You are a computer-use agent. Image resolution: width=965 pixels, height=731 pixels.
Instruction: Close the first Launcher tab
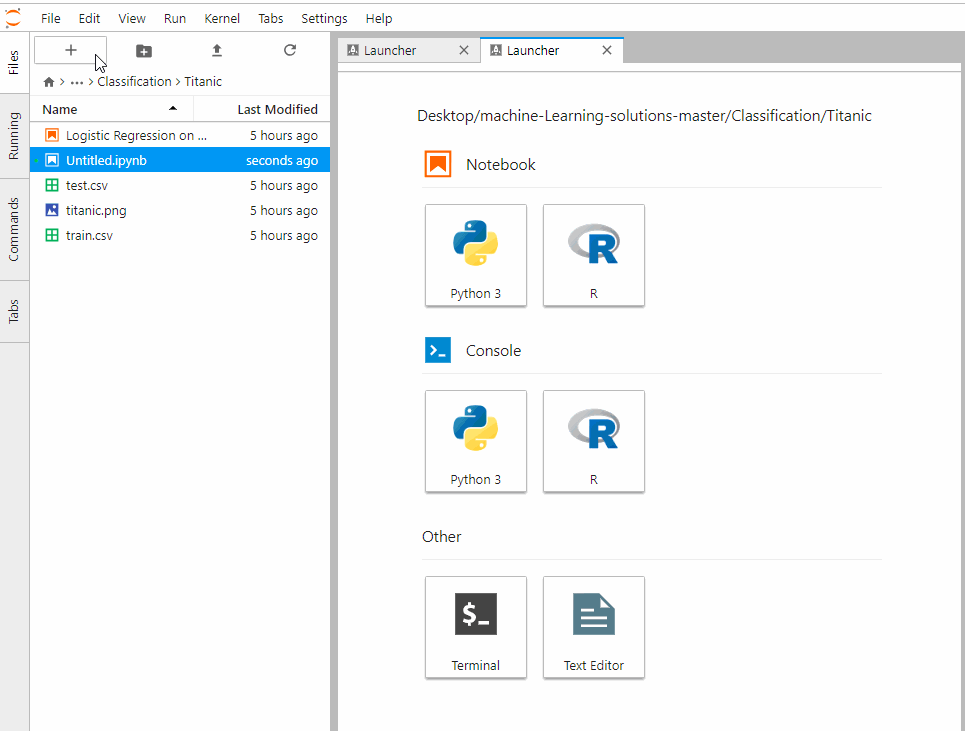(x=463, y=50)
